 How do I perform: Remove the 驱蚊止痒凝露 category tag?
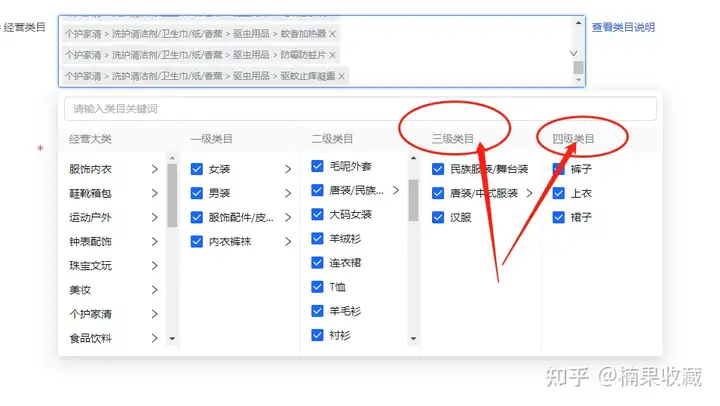(x=342, y=76)
